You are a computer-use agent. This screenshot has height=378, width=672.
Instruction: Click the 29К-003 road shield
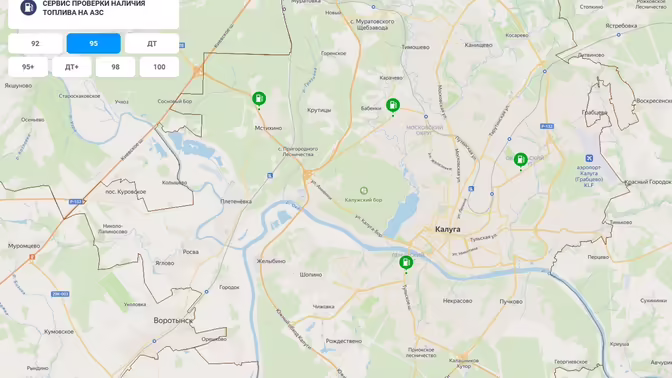point(60,294)
